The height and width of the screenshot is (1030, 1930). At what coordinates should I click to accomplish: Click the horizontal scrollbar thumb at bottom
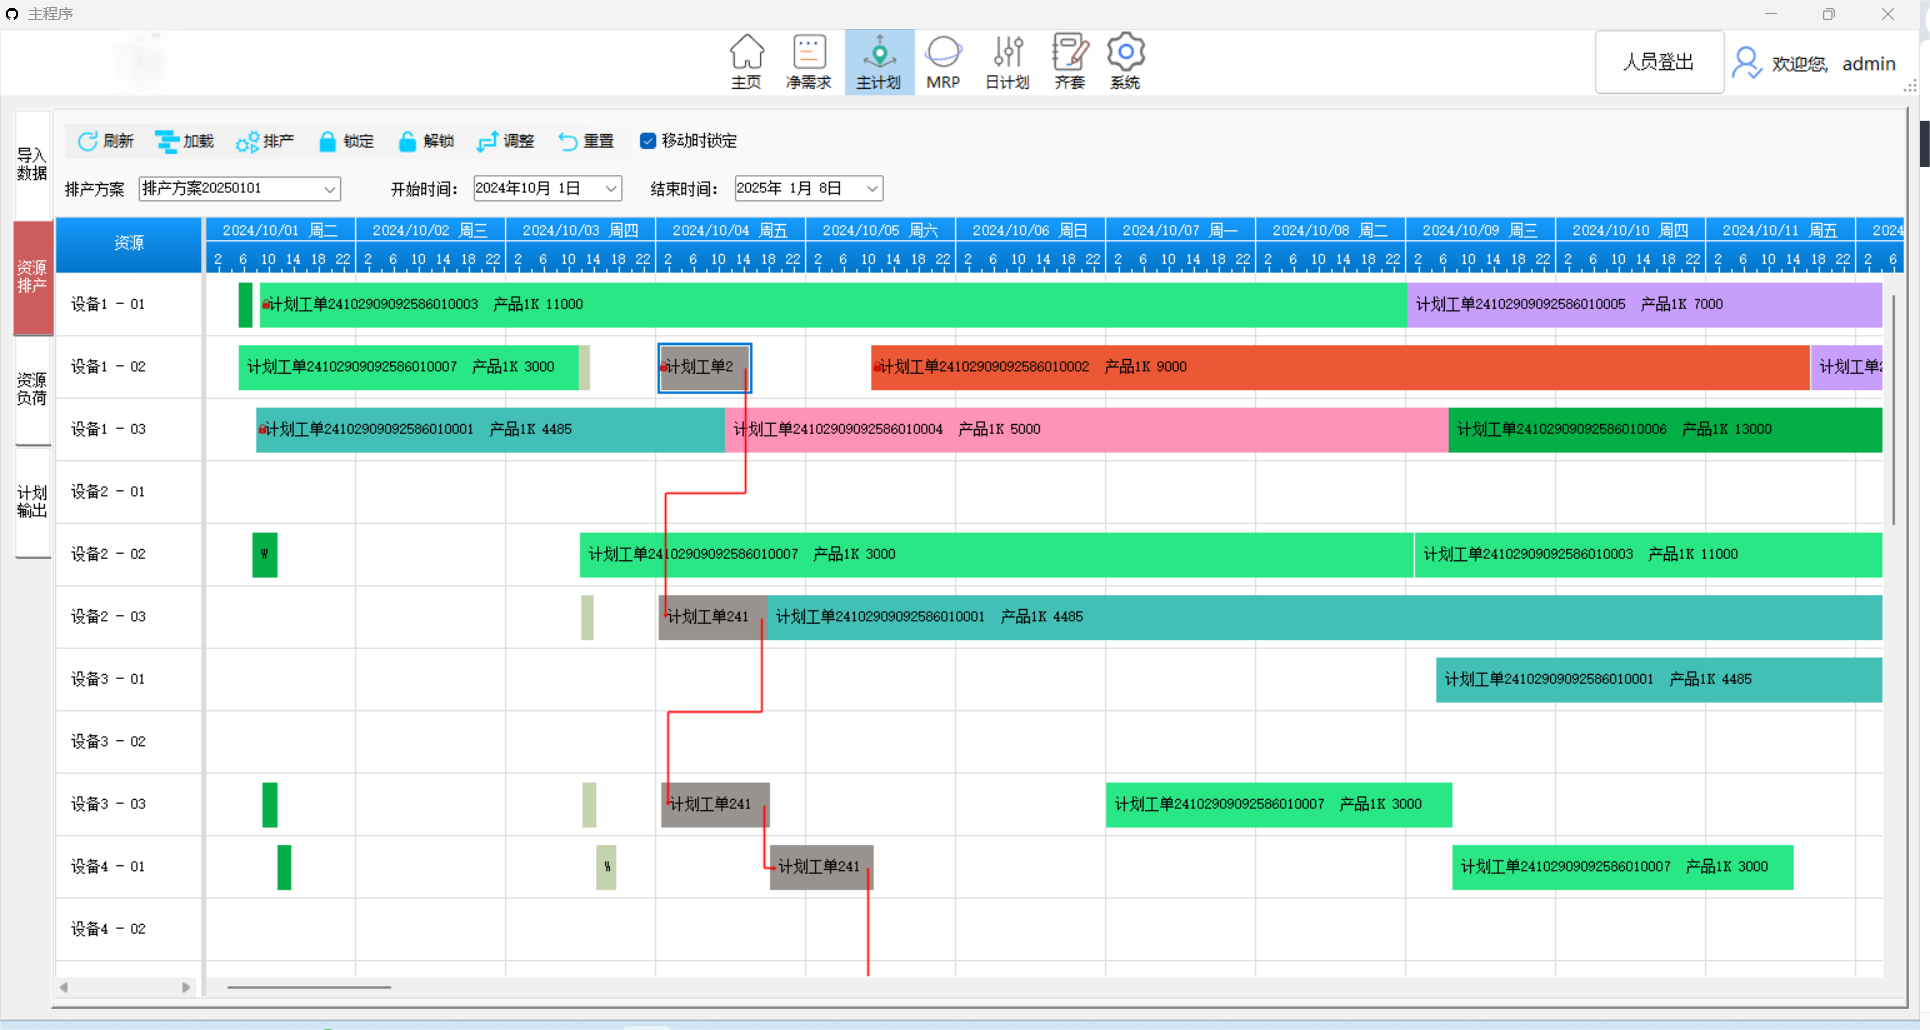coord(308,987)
